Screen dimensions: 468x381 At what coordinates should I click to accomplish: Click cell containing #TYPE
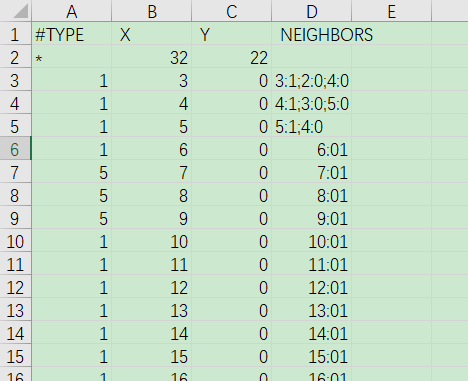point(71,34)
